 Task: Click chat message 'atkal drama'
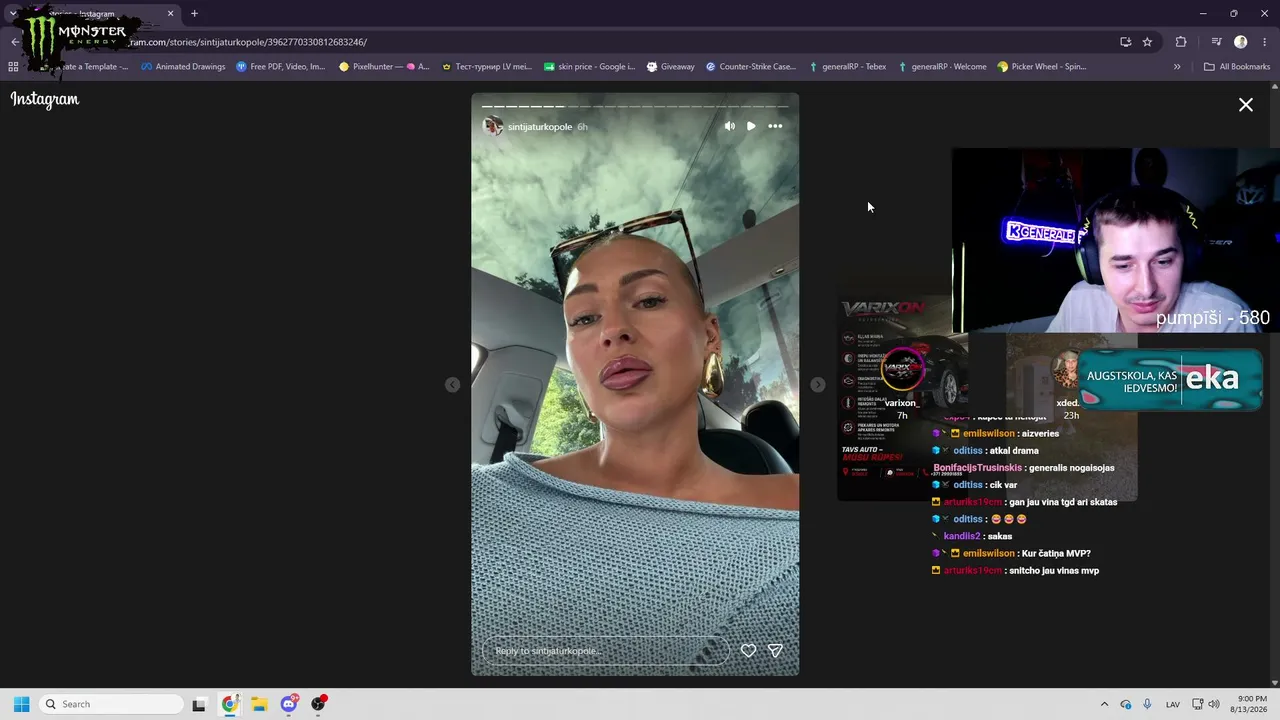[1014, 451]
